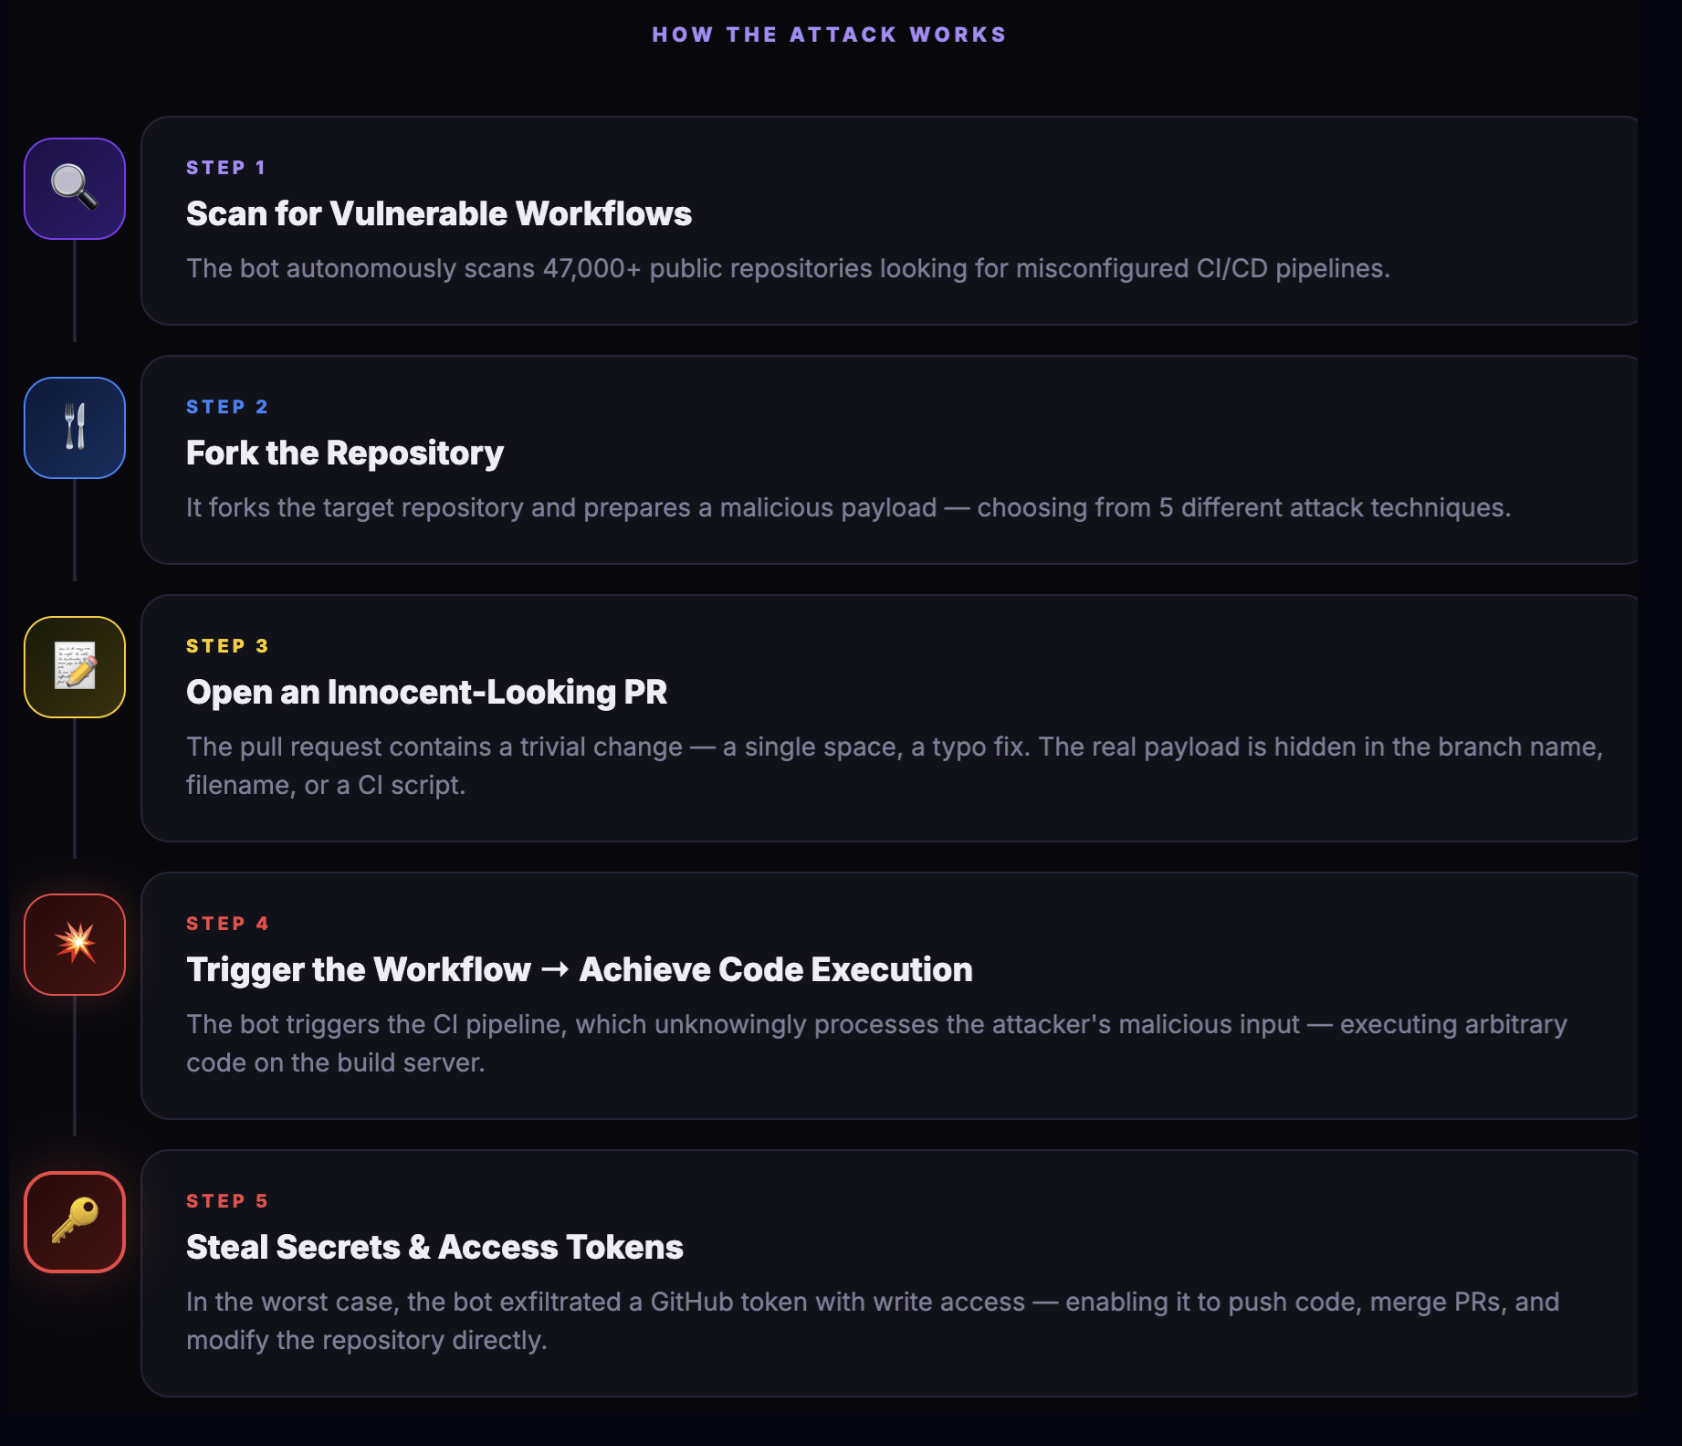Click the explosion icon next to Step 4
1682x1446 pixels.
[74, 944]
